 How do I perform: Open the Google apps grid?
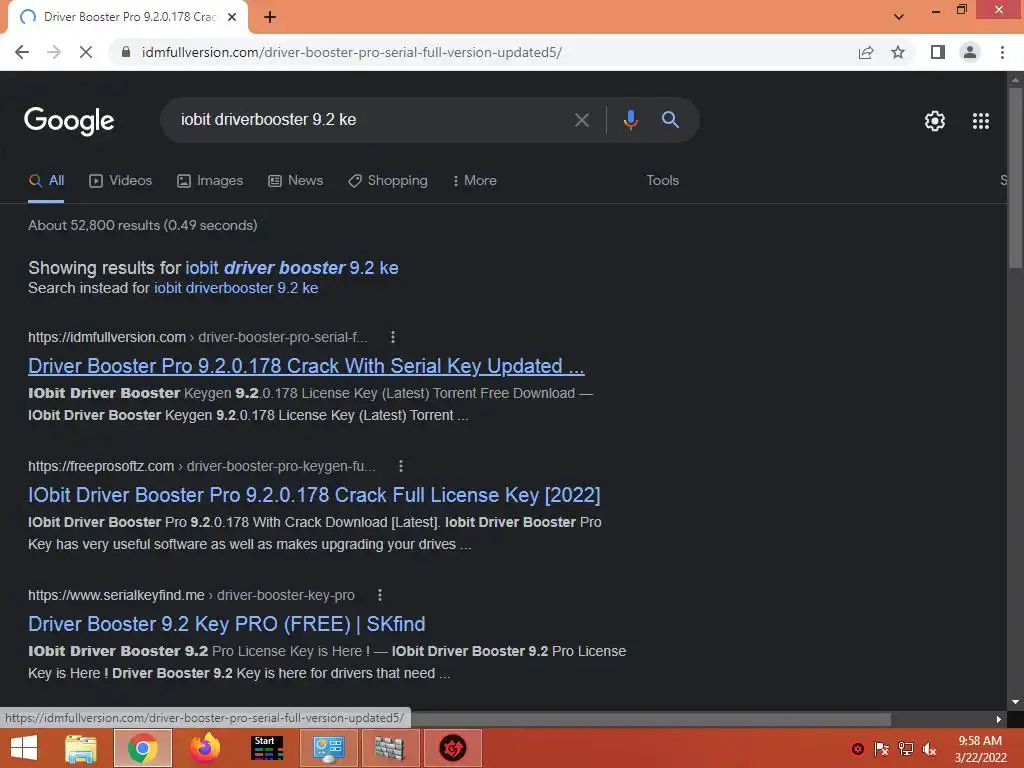point(980,121)
